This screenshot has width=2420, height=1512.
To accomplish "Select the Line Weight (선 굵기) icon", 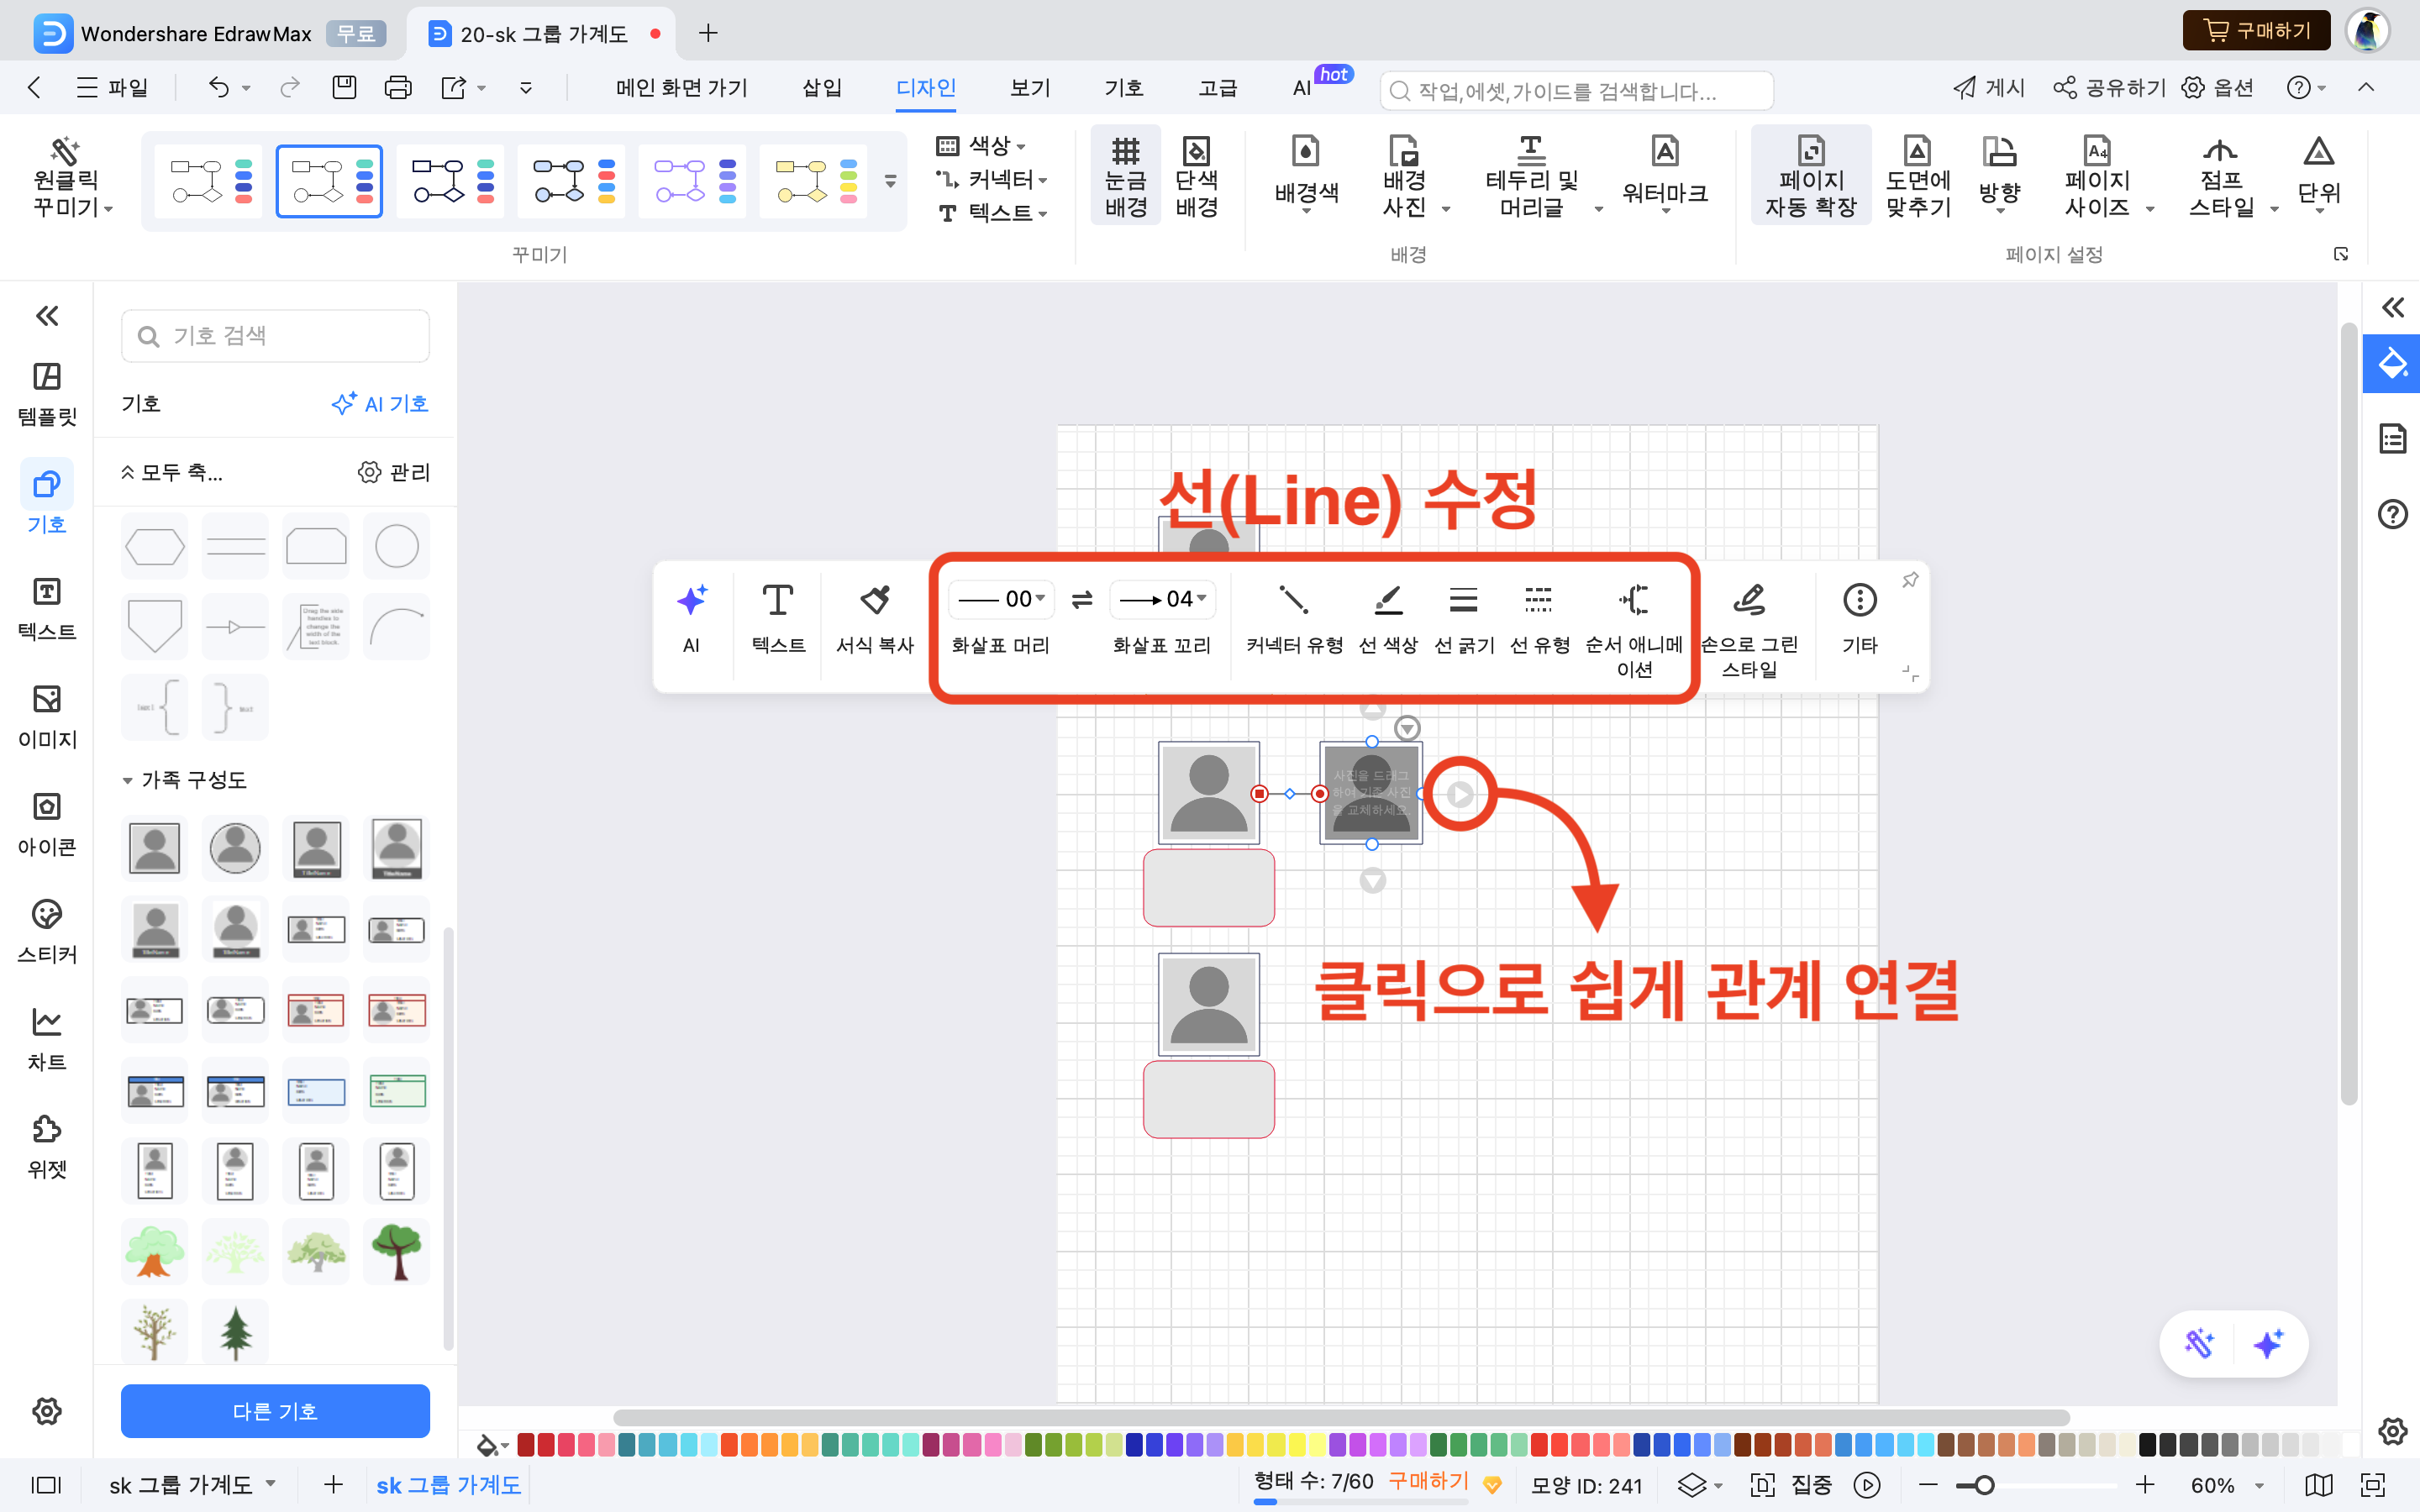I will click(1463, 601).
